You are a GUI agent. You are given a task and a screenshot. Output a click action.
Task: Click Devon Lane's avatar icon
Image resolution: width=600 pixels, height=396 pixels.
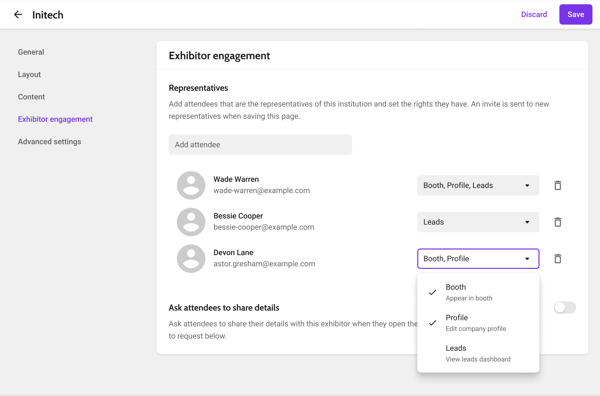tap(191, 259)
